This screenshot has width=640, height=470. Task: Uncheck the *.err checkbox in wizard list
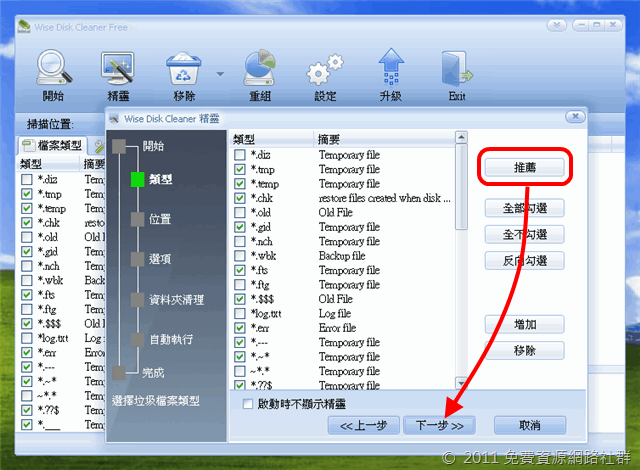240,328
